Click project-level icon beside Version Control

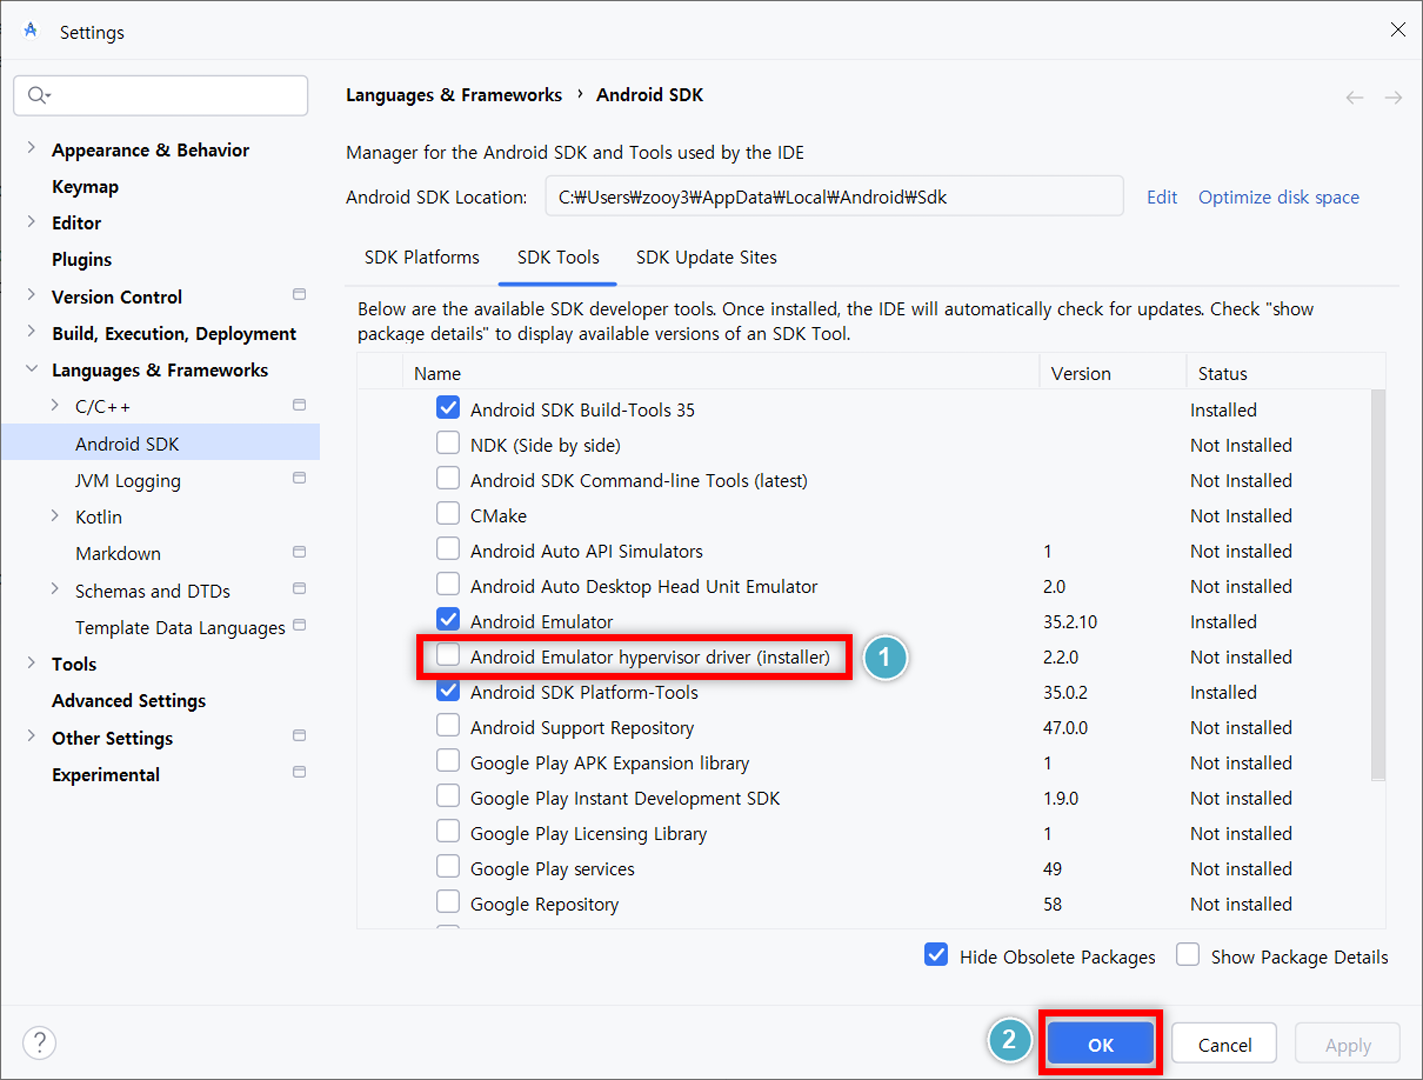coord(299,295)
